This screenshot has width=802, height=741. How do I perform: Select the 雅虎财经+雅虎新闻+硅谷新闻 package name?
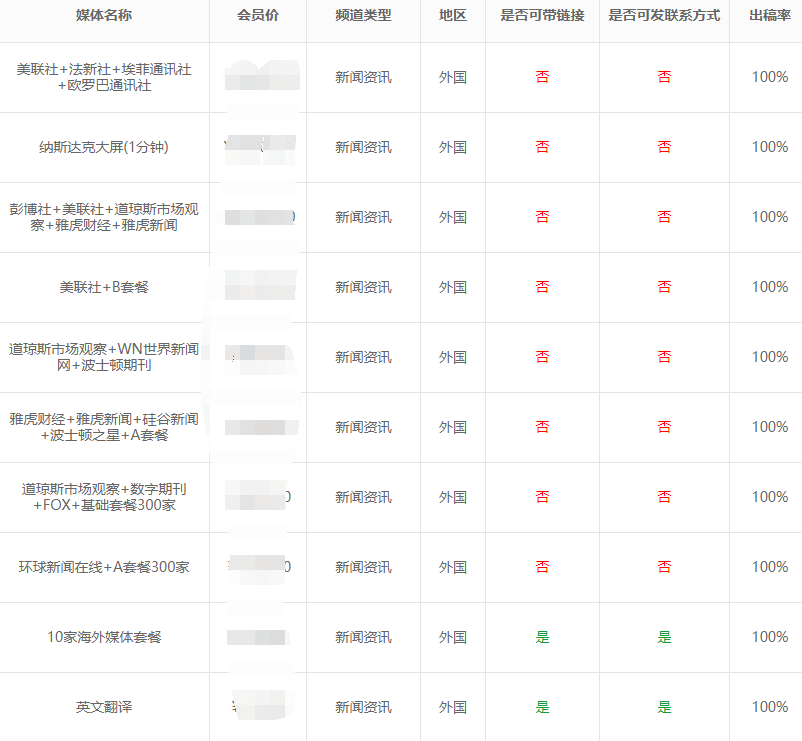104,427
